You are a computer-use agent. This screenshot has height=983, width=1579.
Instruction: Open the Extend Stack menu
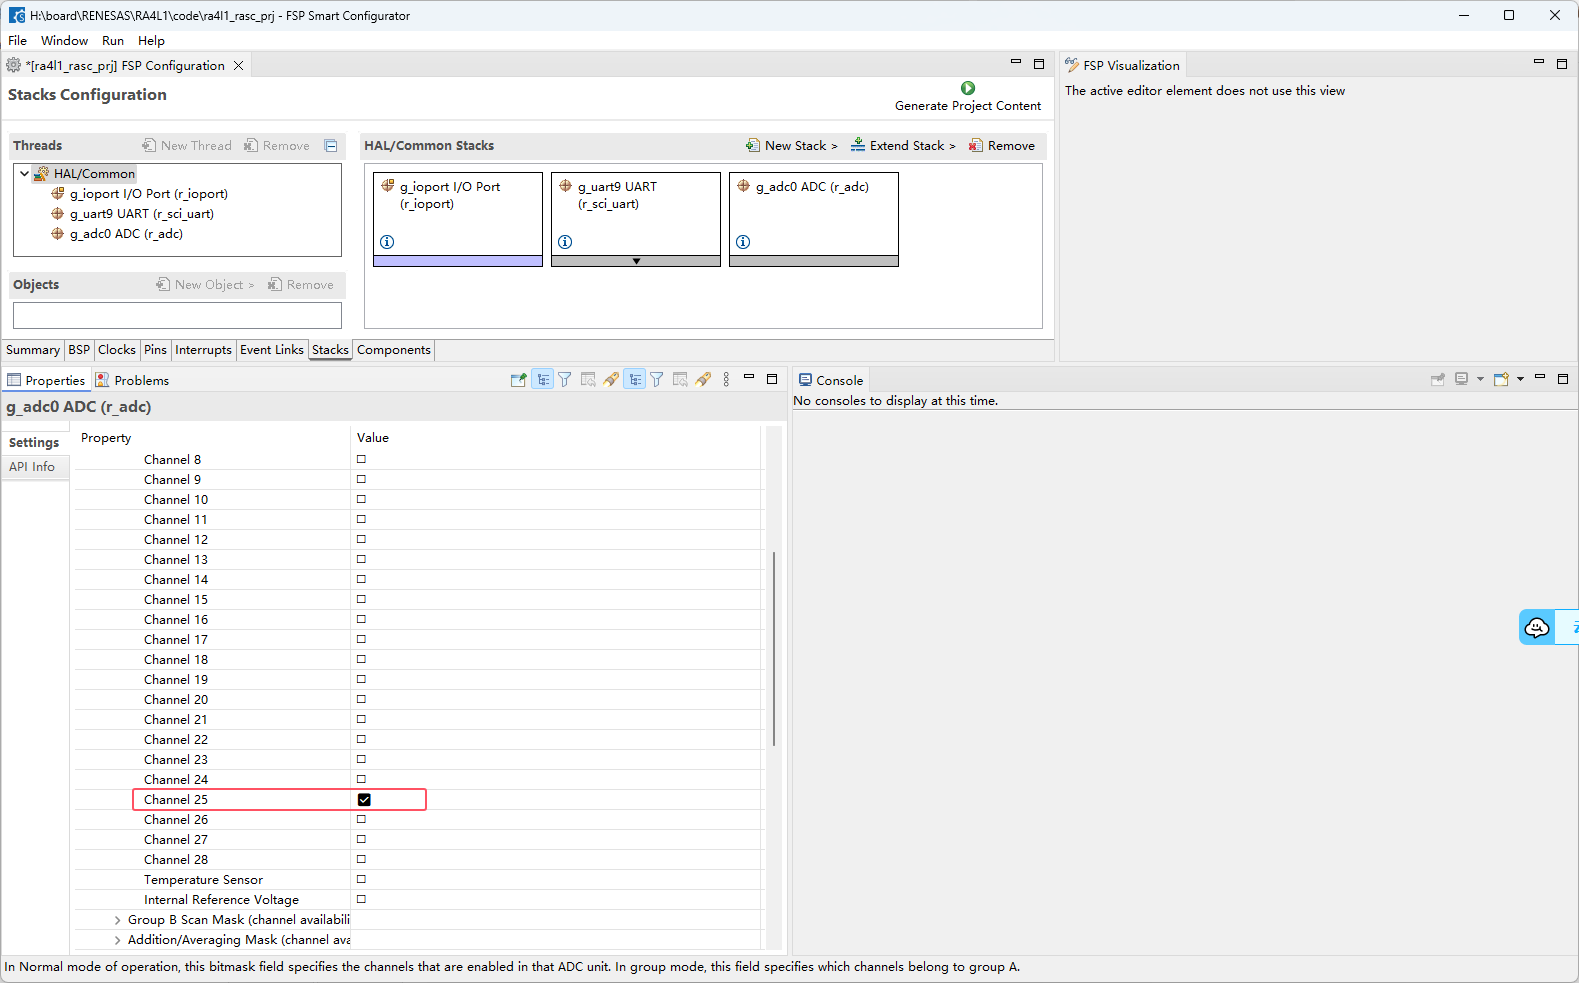(902, 146)
